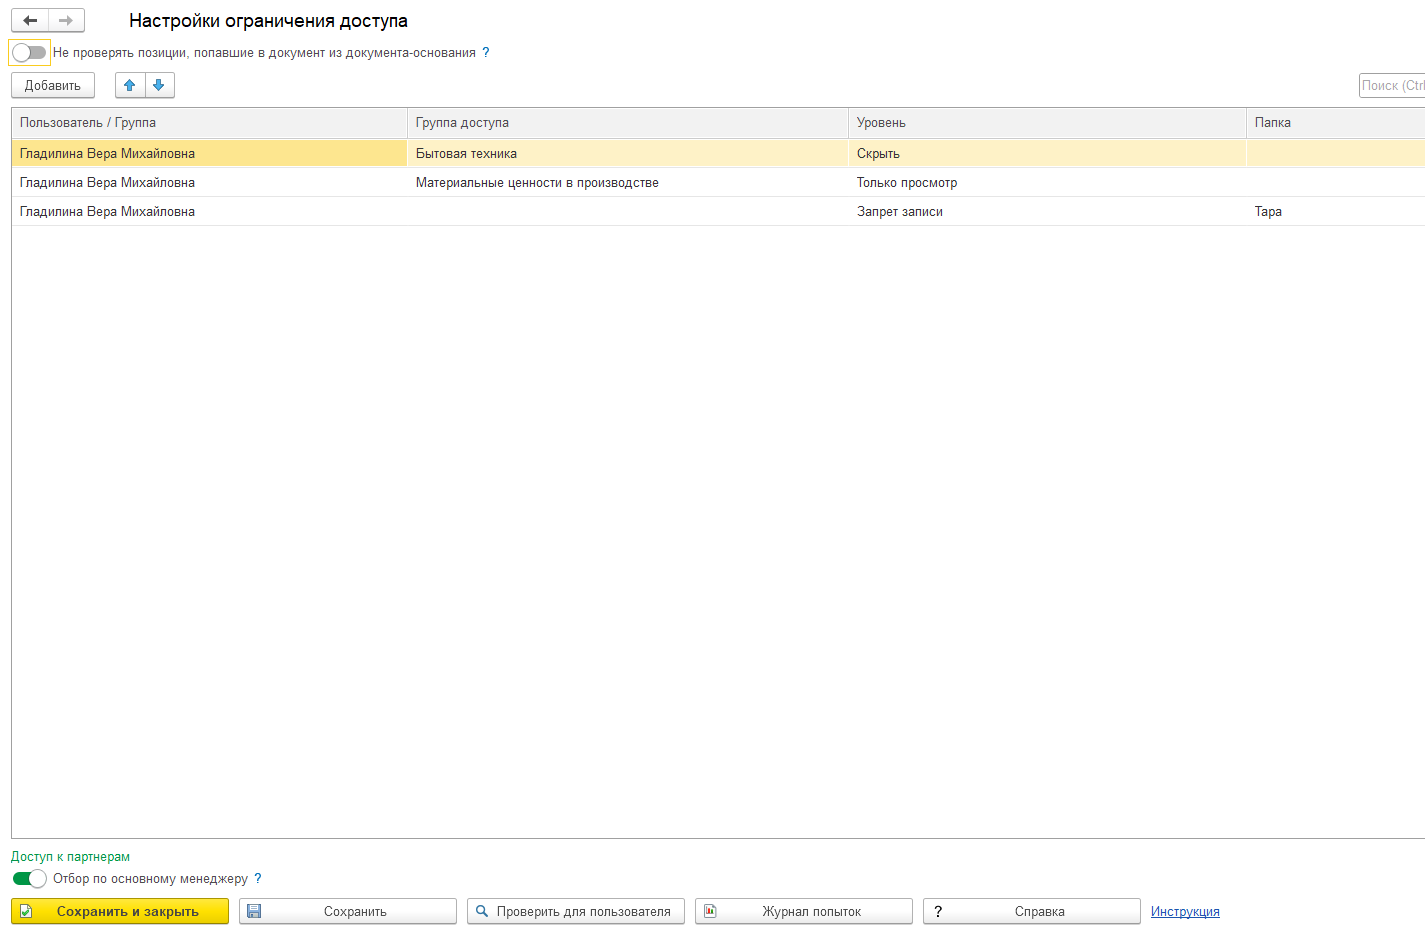The image size is (1425, 935).
Task: Select user cell in 'Только просмотр' row
Action: 210,183
